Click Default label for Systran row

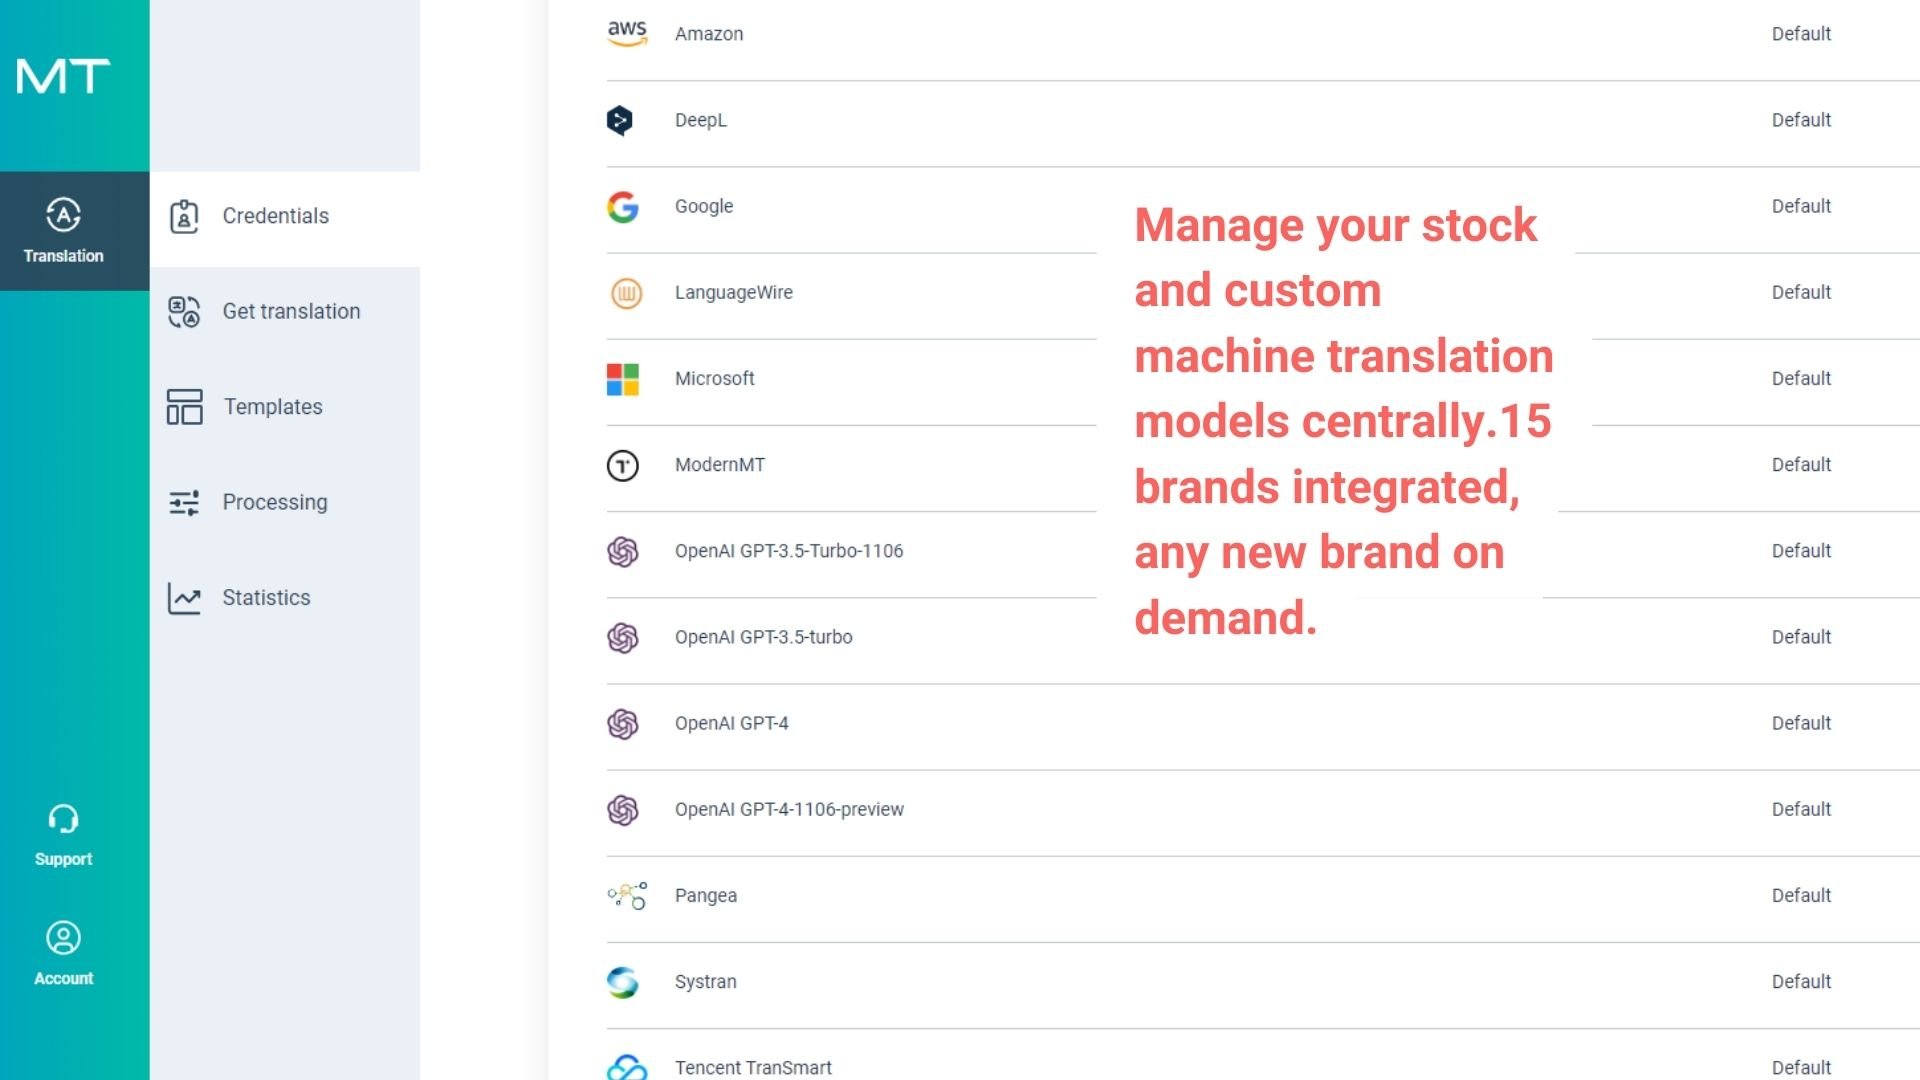pos(1801,982)
